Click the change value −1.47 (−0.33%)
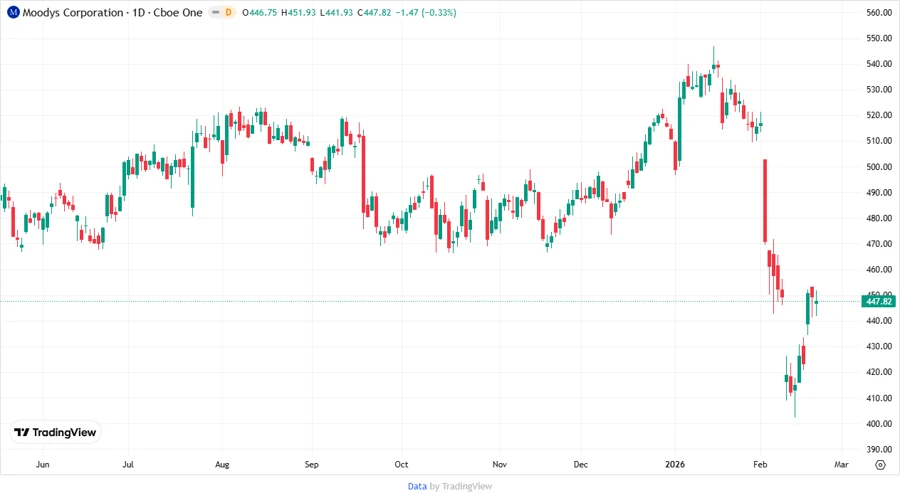The image size is (900, 498). click(x=425, y=13)
